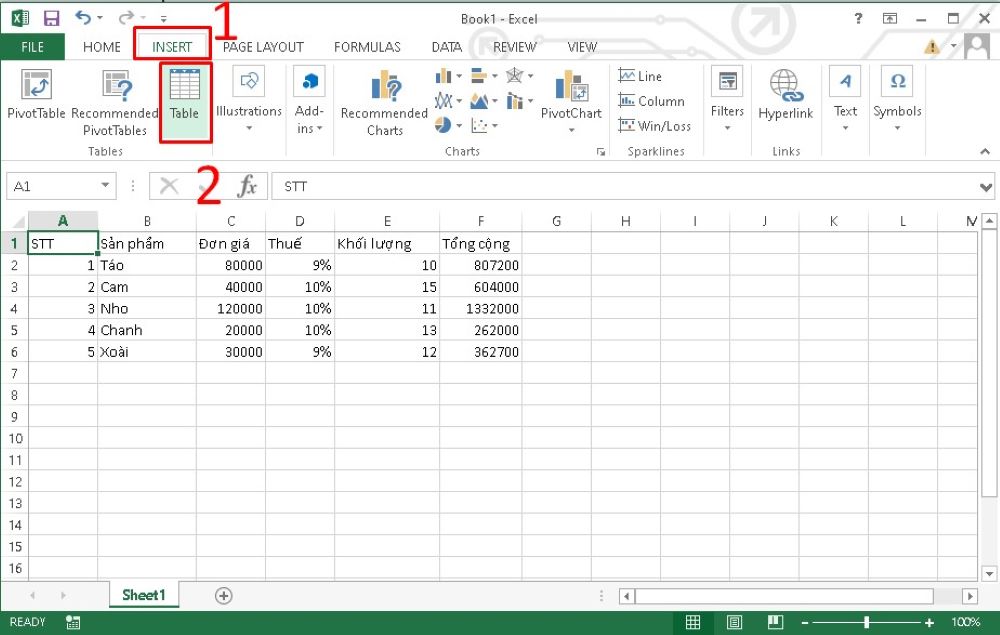Switch to the PAGE LAYOUT tab

pyautogui.click(x=263, y=47)
